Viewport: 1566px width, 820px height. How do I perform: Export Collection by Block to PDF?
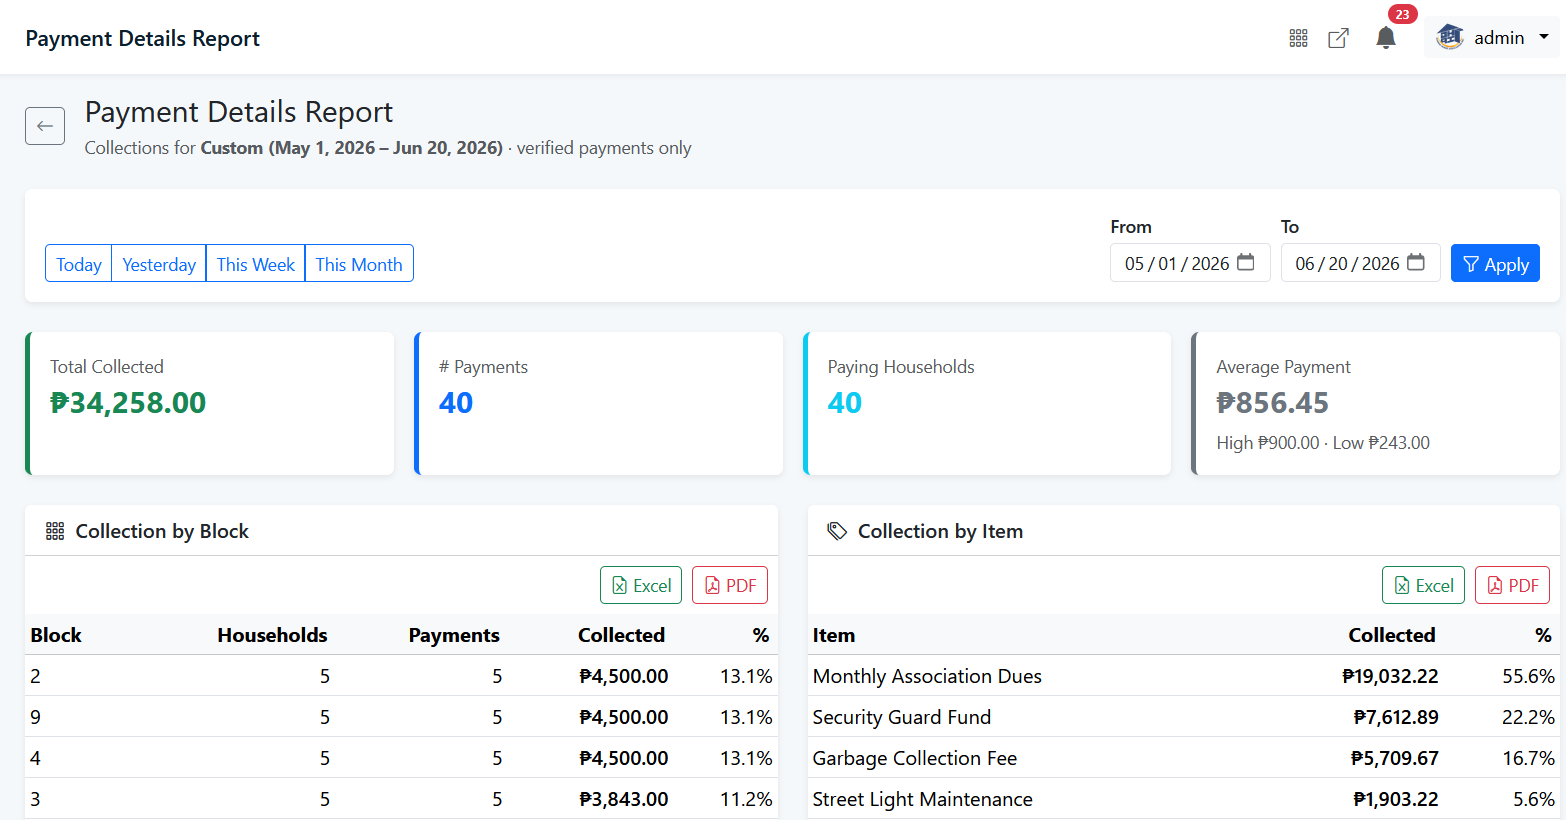[730, 585]
